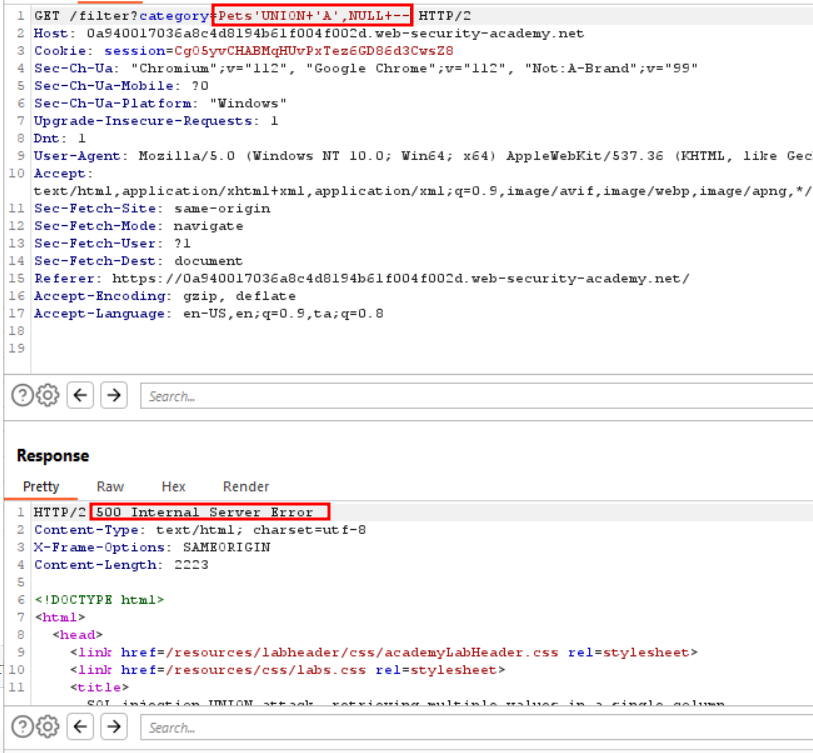This screenshot has height=753, width=813.
Task: Click the Content-Length: 2223 line
Action: 121,565
